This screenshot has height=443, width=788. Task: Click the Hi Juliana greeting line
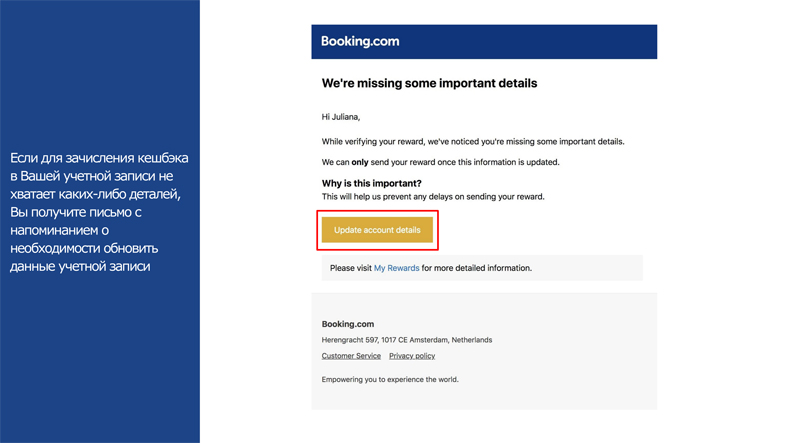pos(341,117)
